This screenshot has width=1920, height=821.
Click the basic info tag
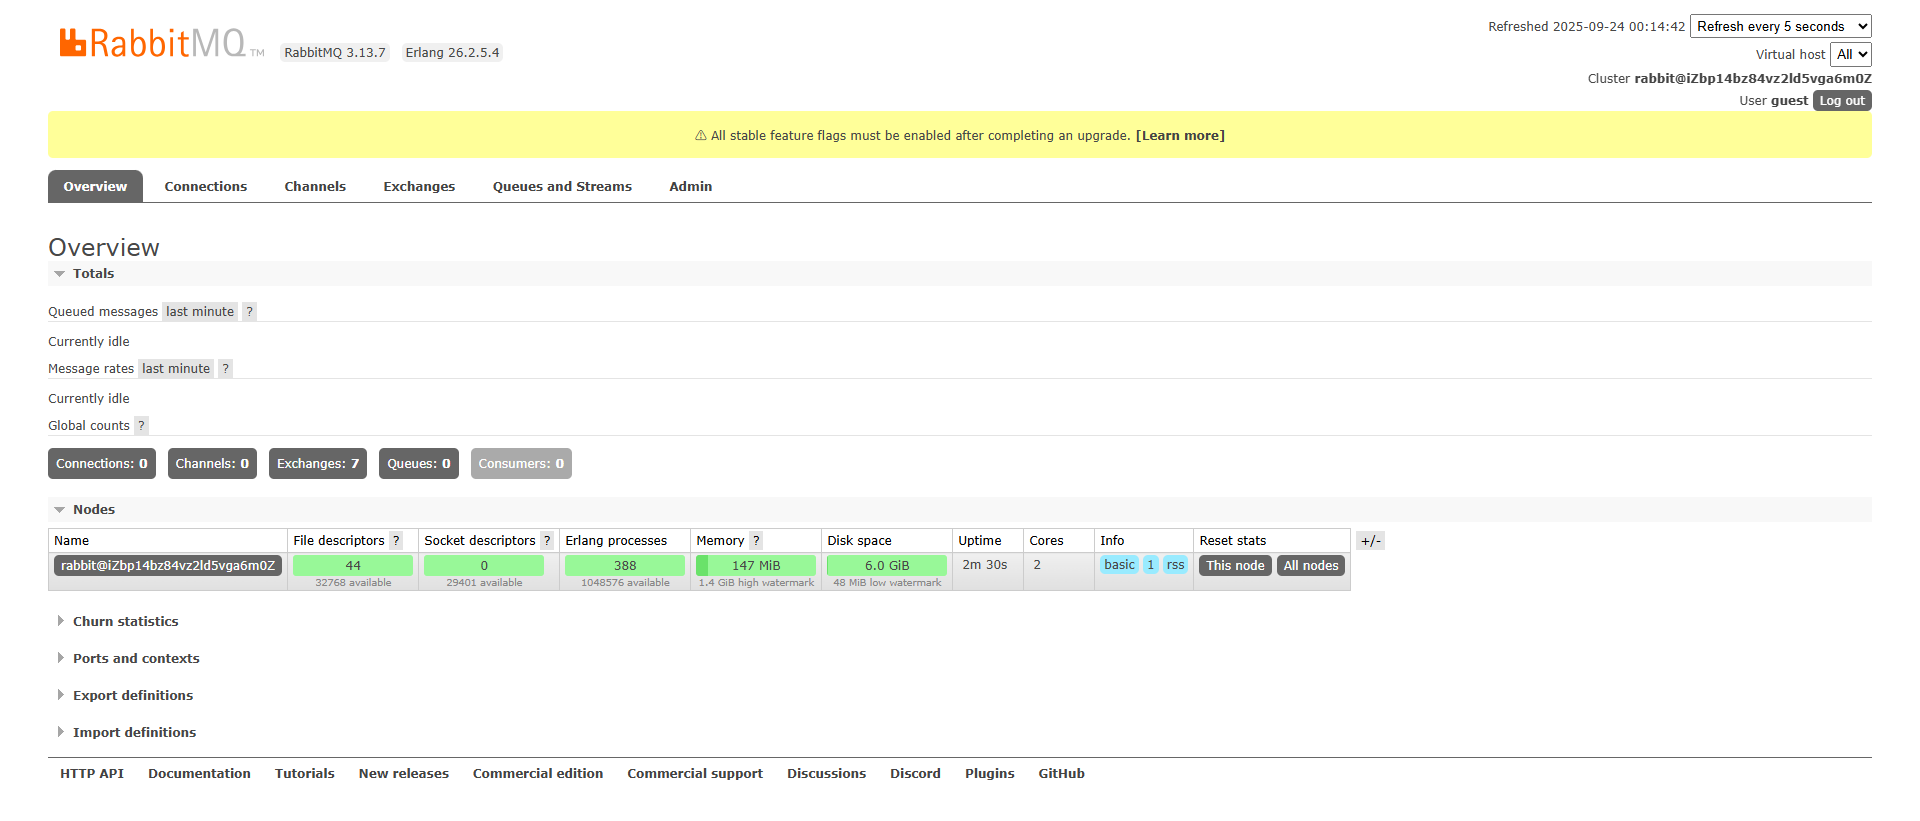point(1119,565)
